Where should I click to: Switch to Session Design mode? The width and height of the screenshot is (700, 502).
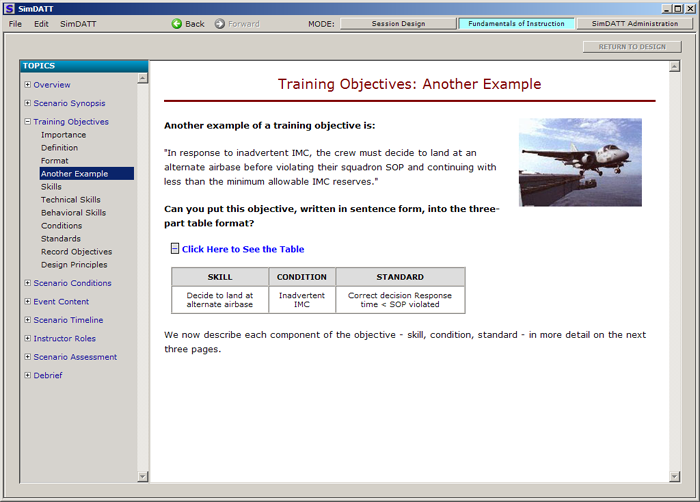(397, 23)
